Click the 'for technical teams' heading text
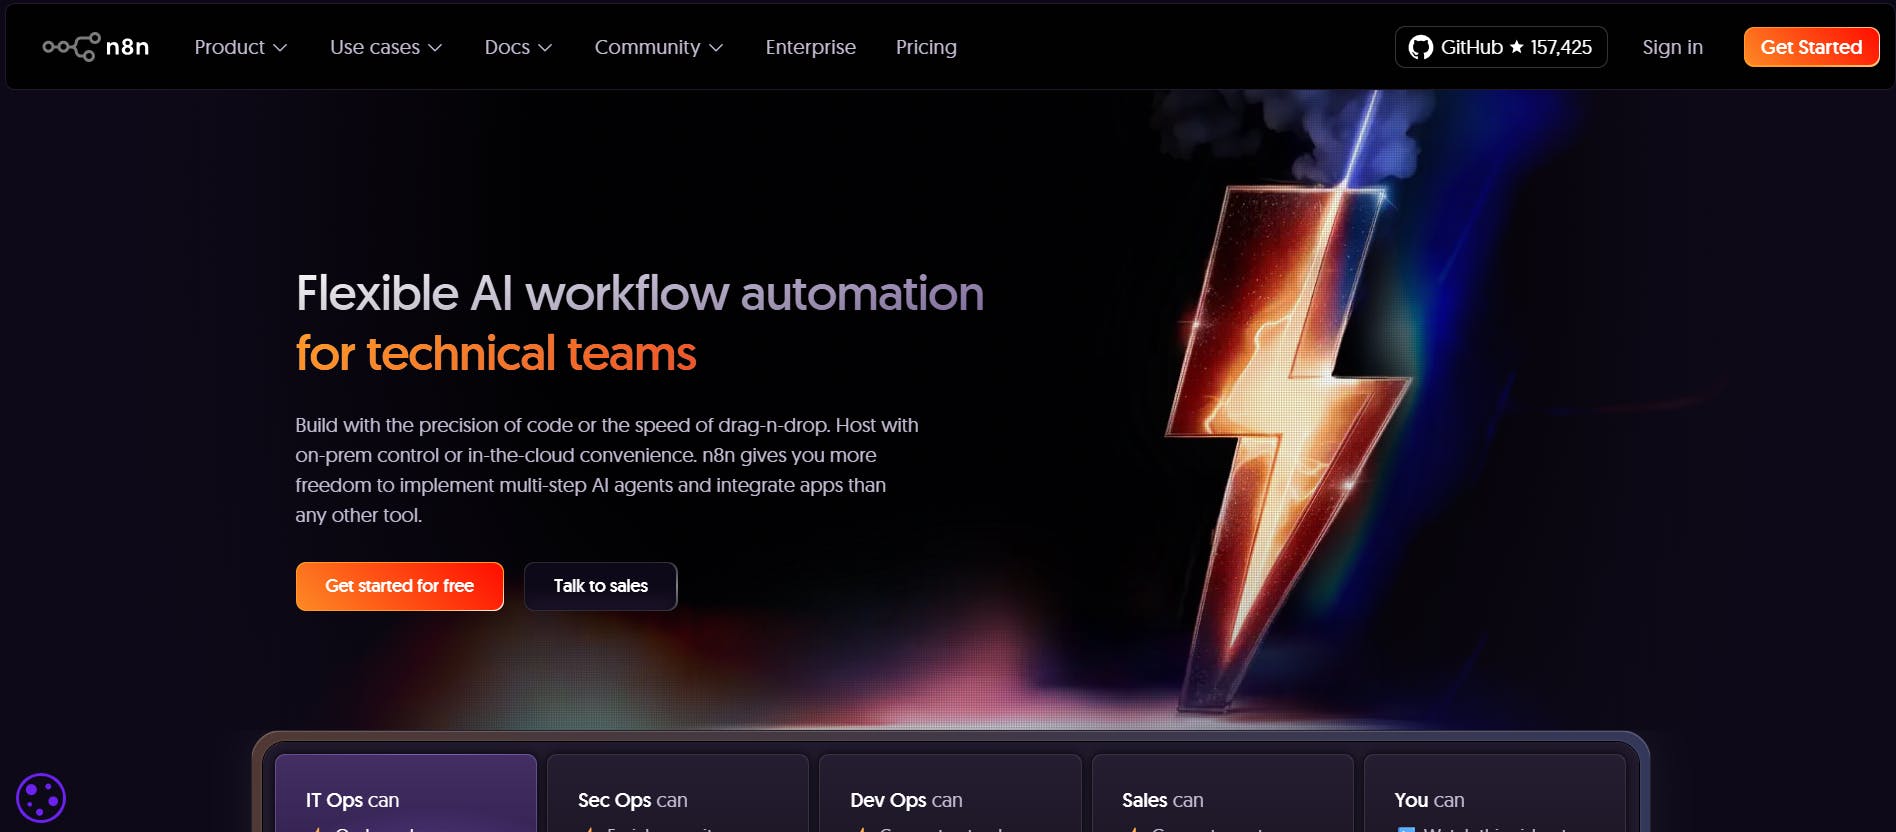This screenshot has height=832, width=1896. click(496, 354)
